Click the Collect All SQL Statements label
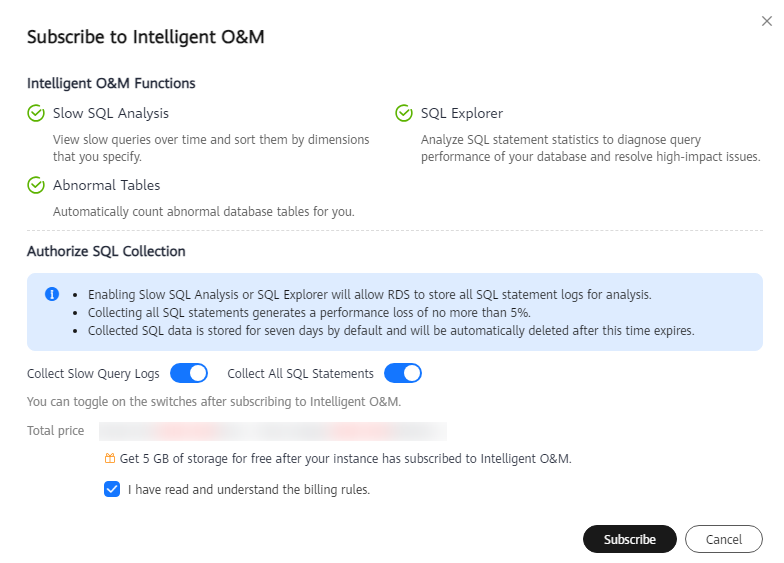The image size is (784, 563). pos(300,374)
